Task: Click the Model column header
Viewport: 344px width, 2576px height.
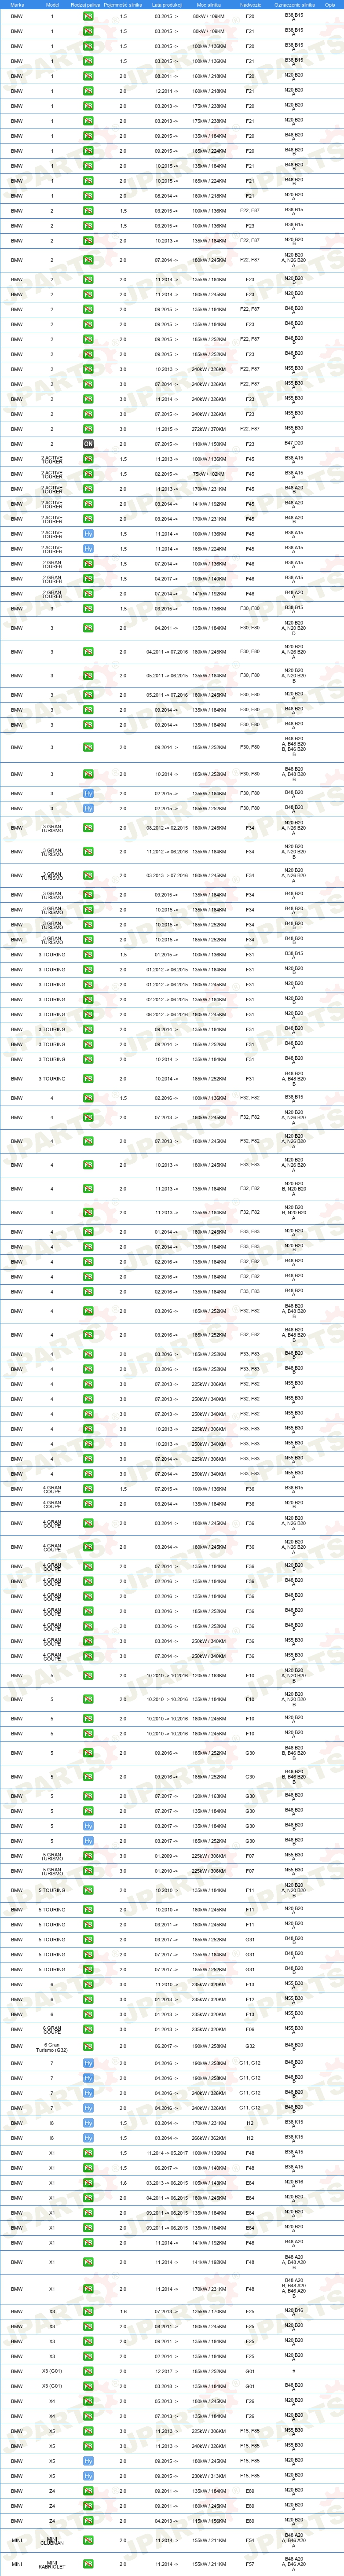Action: pos(53,5)
